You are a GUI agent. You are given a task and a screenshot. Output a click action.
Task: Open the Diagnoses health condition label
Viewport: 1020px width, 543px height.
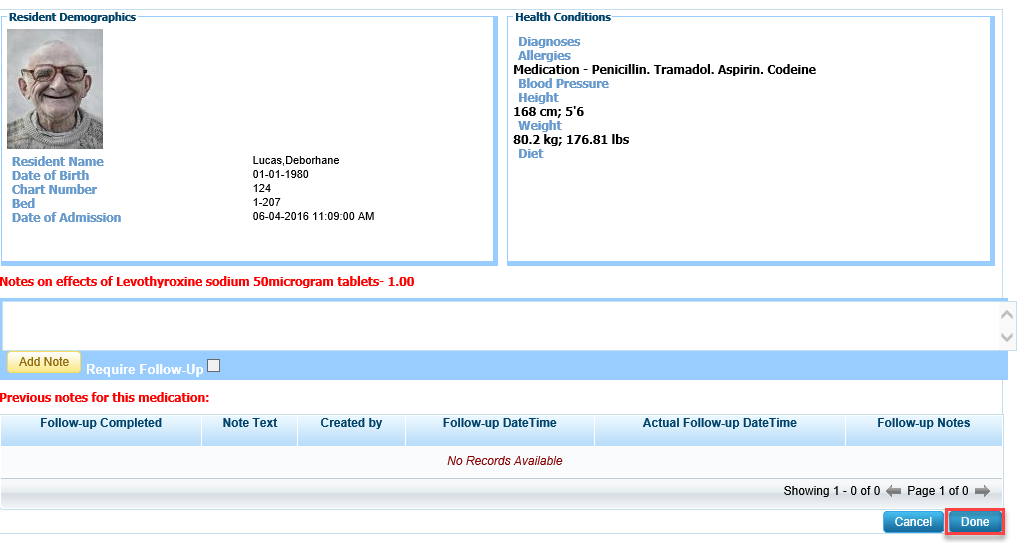[x=549, y=42]
